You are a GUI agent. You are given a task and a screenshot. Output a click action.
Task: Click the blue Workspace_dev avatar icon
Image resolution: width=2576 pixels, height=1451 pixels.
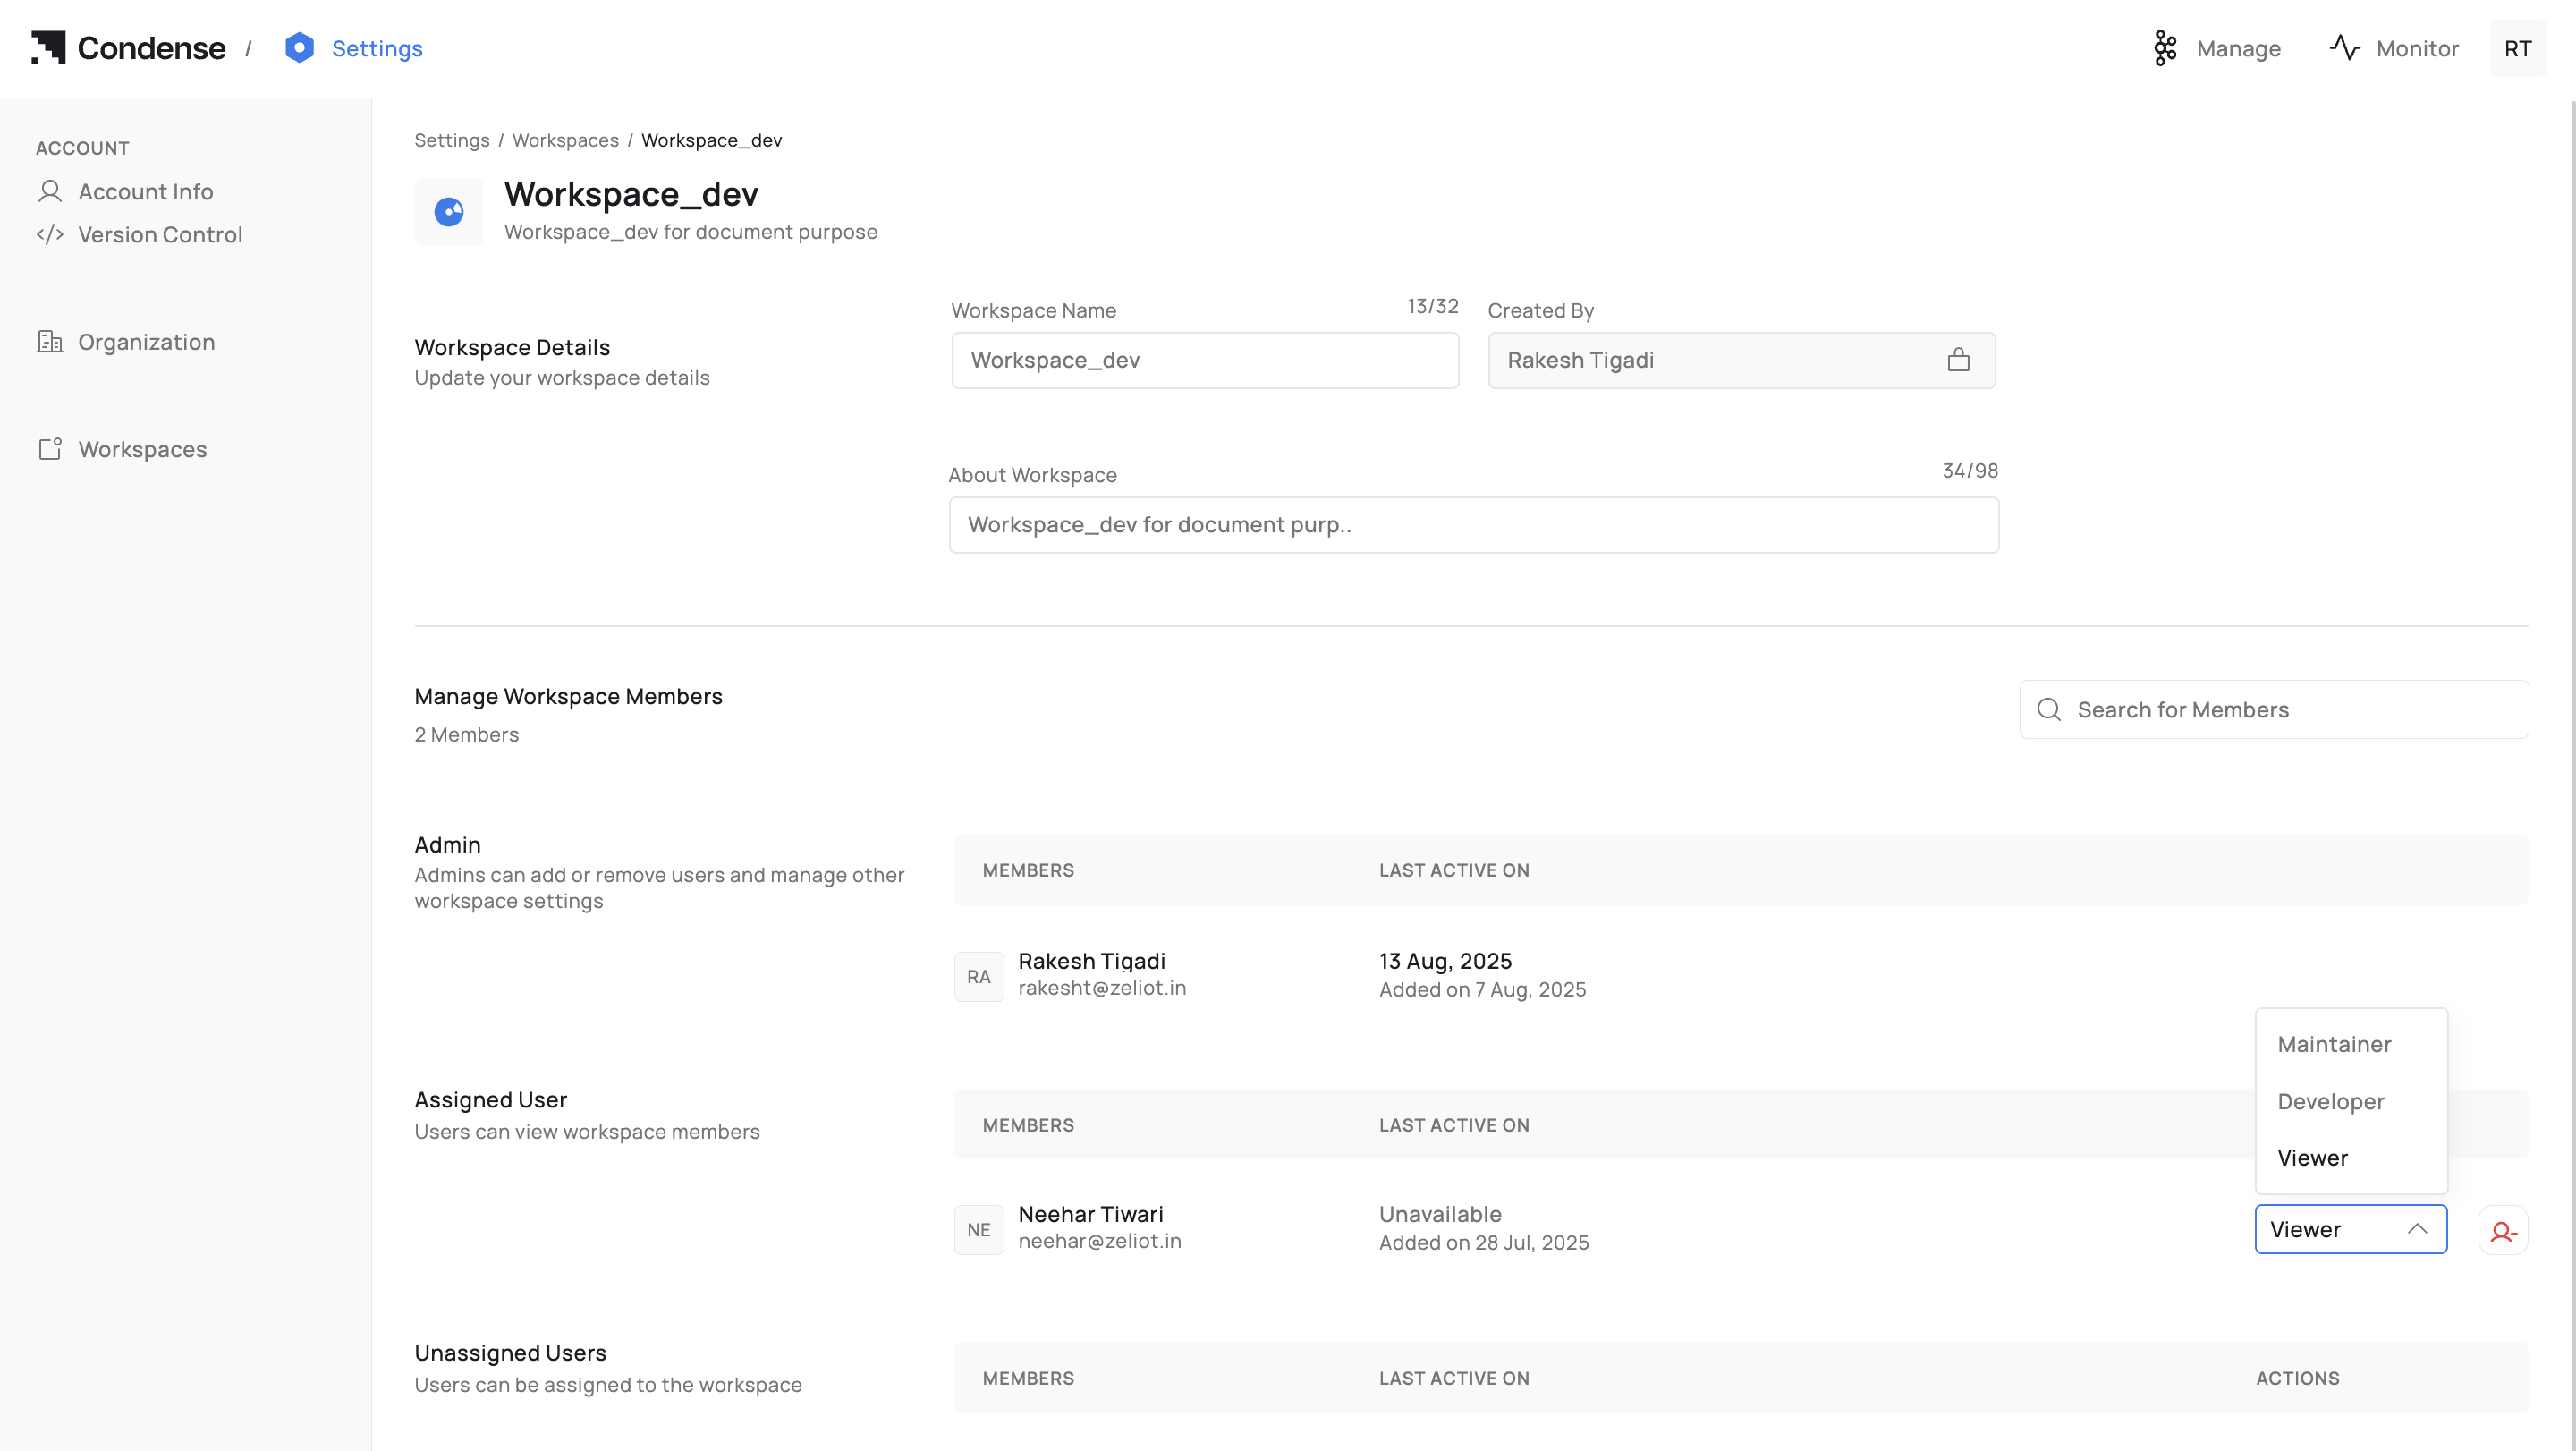click(x=449, y=212)
